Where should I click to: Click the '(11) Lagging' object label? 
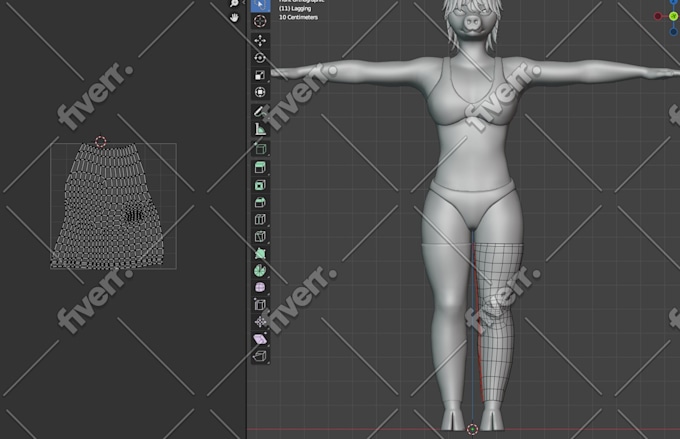point(295,9)
